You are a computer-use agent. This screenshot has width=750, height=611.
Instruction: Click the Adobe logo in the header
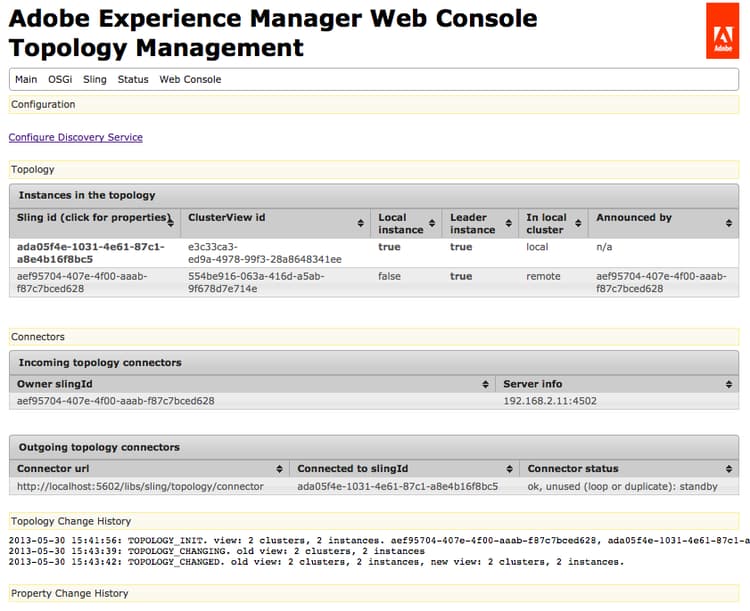pos(722,31)
